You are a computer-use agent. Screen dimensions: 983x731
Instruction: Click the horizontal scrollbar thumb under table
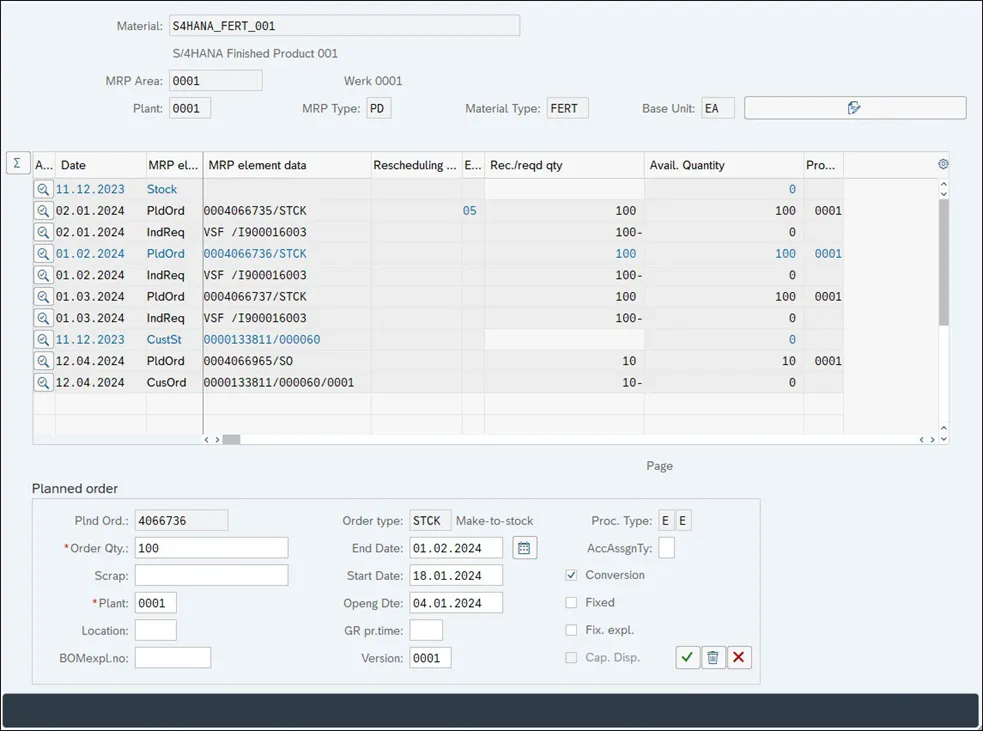coord(231,439)
